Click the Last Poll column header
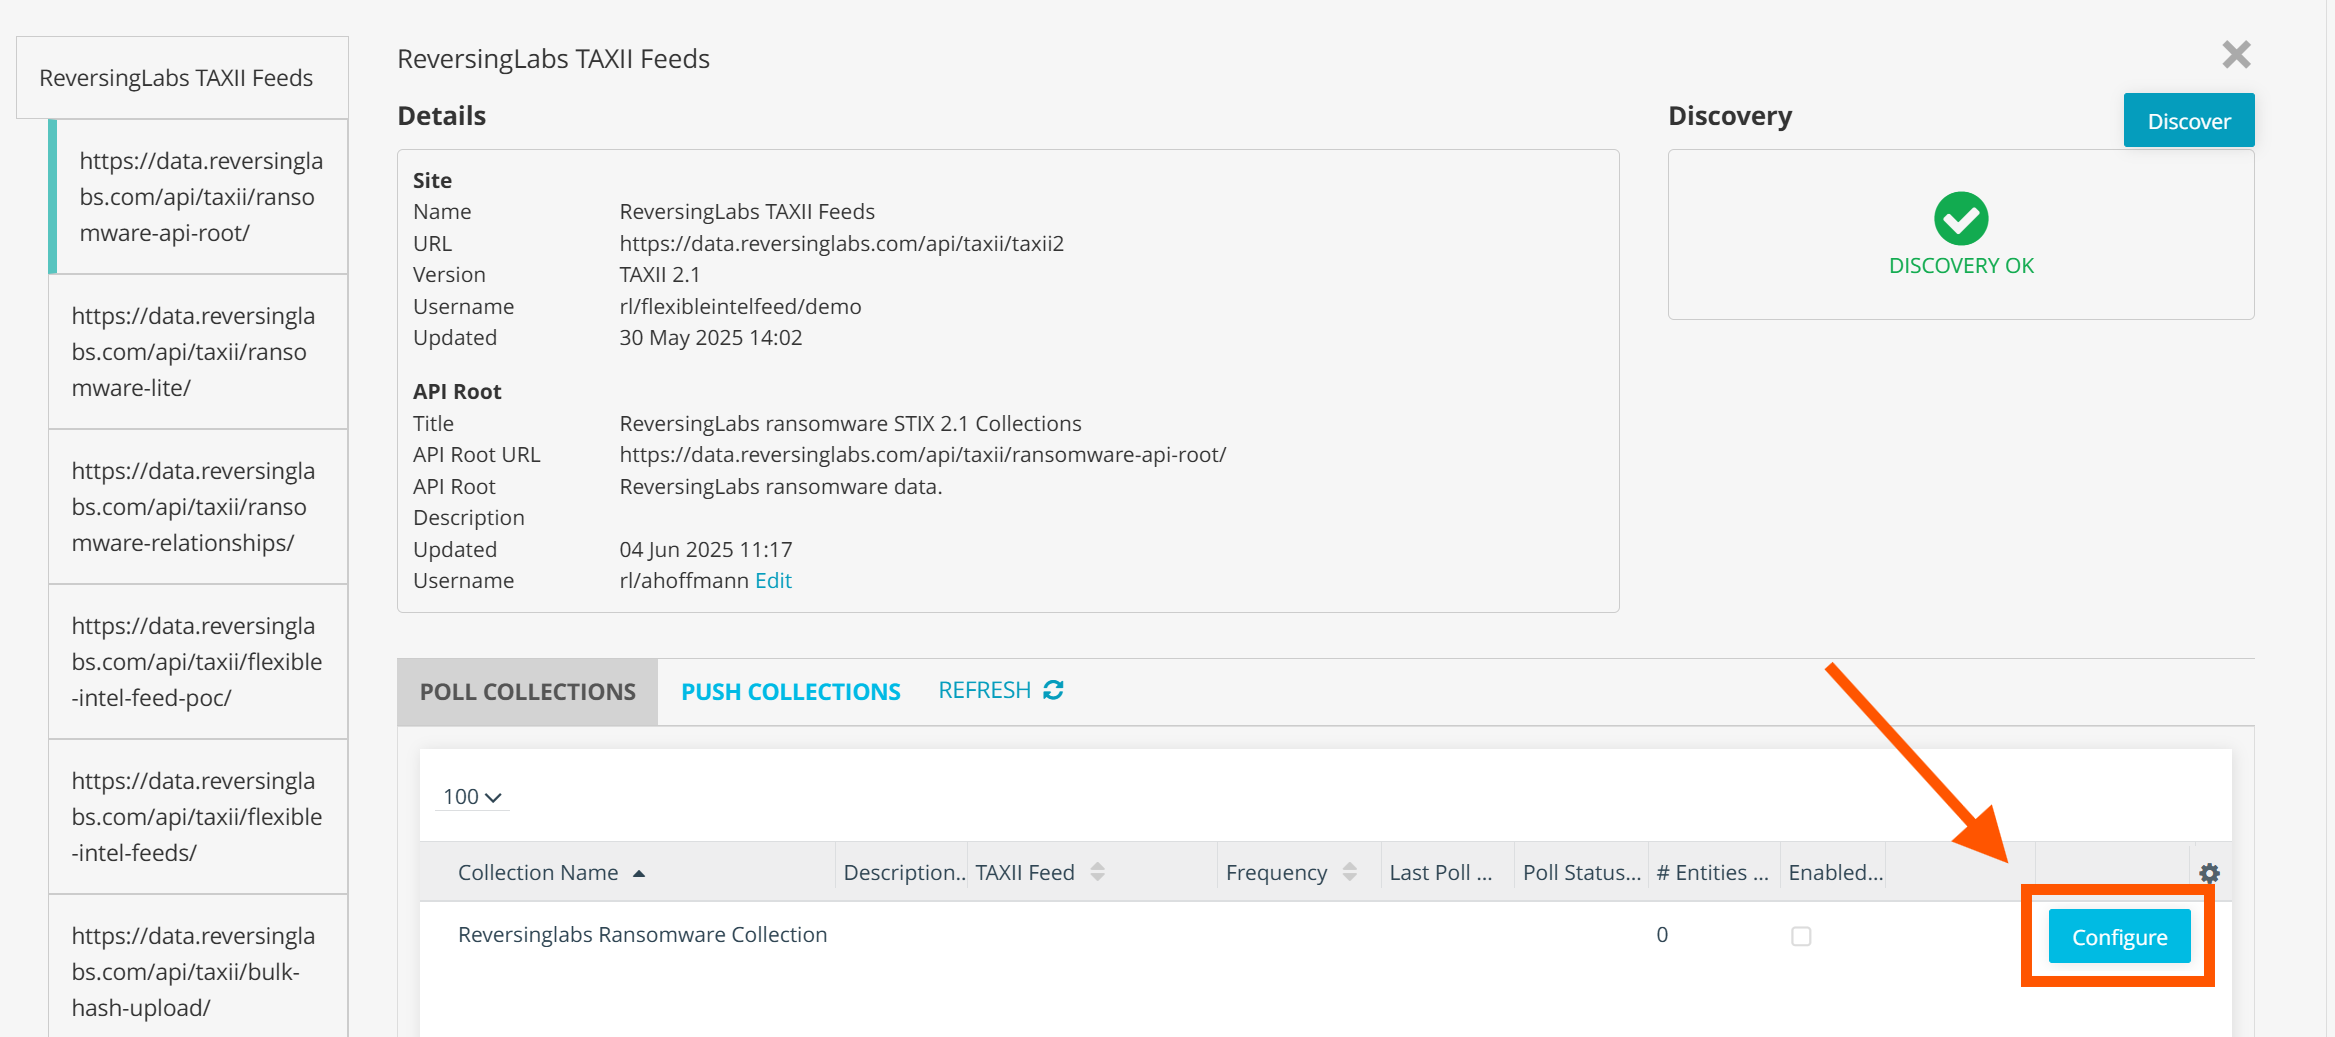Screen dimensions: 2335x1037 pyautogui.click(x=1441, y=872)
